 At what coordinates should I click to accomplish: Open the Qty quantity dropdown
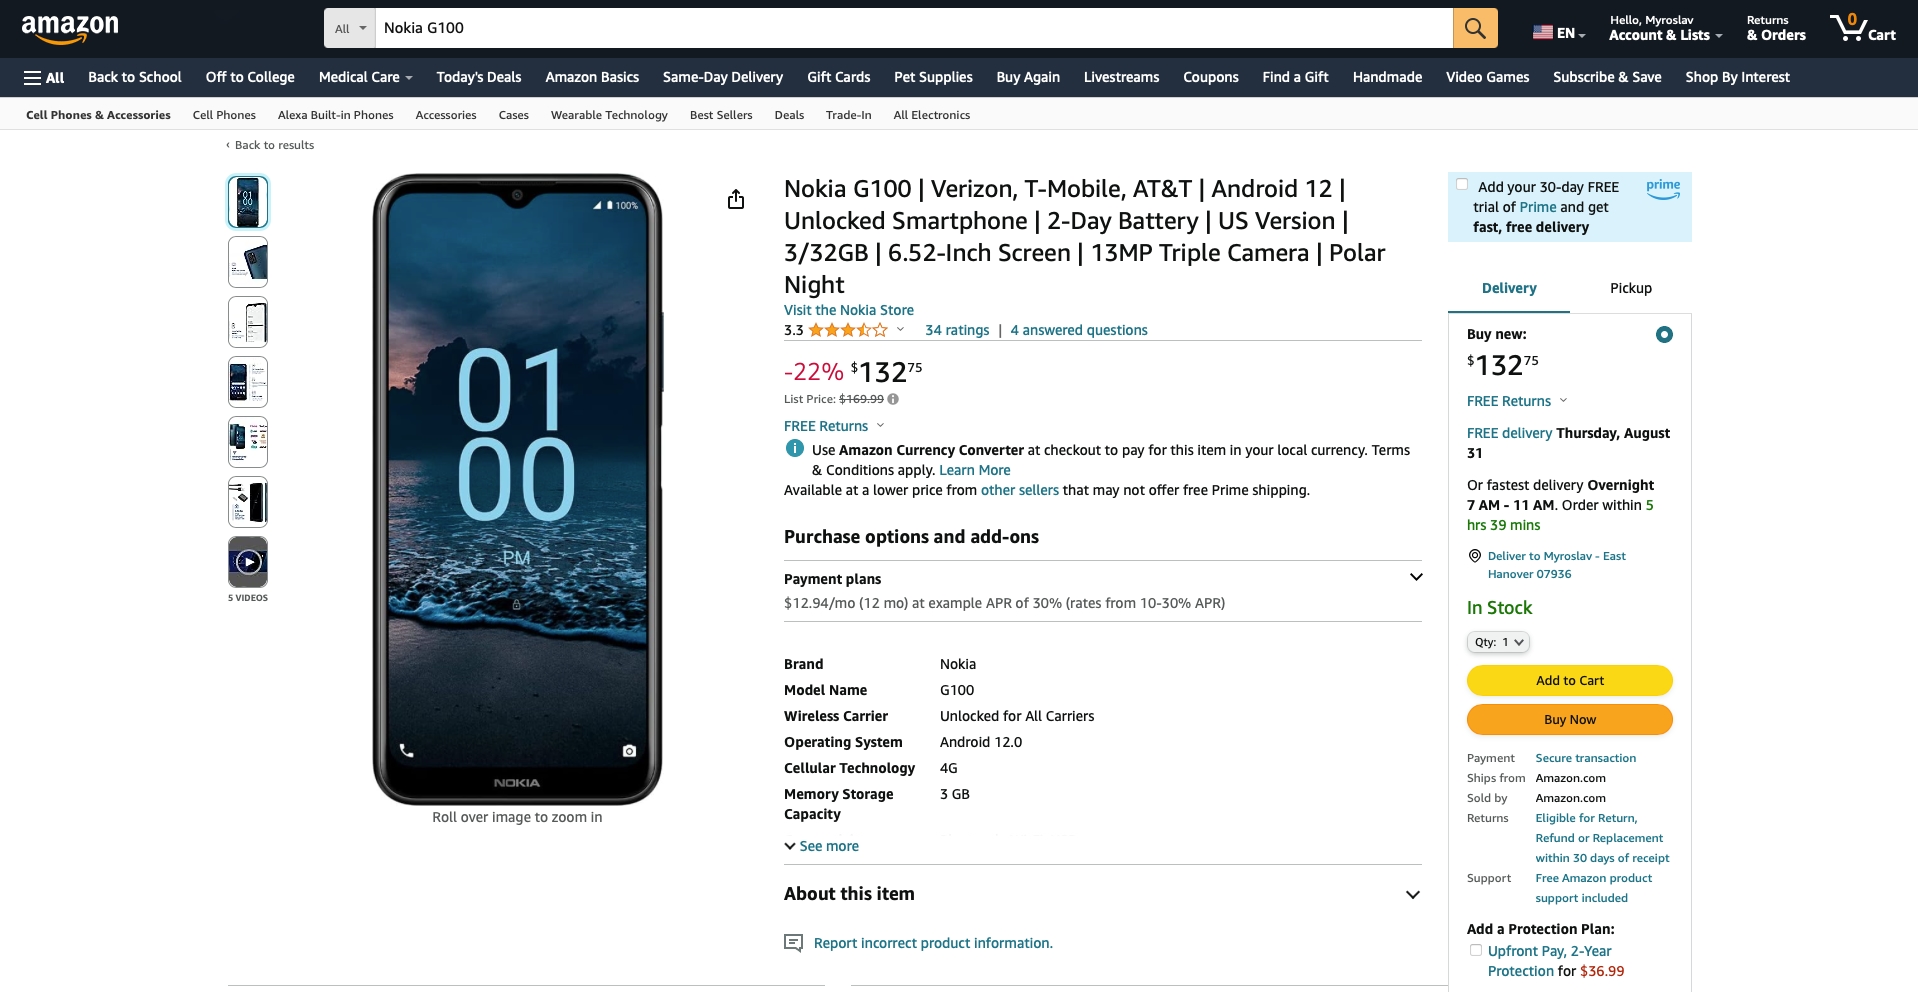[x=1498, y=642]
